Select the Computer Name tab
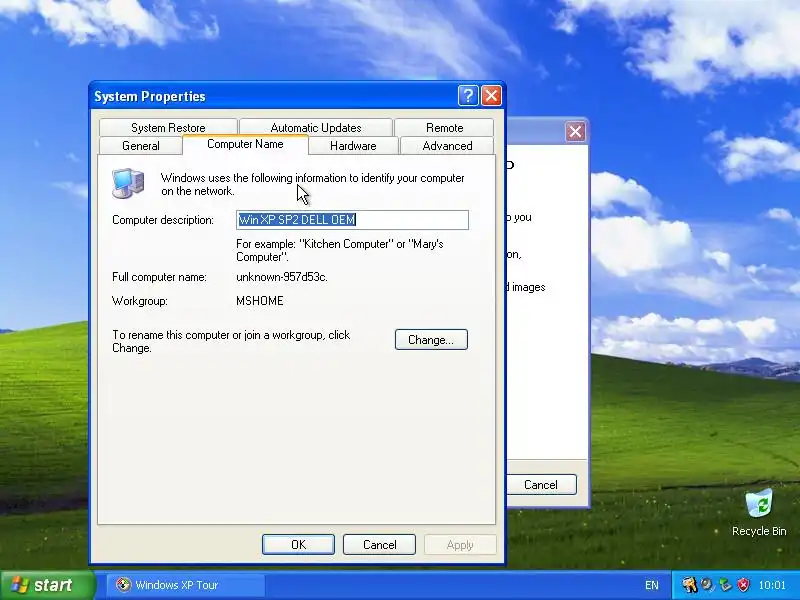800x600 pixels. (x=245, y=144)
